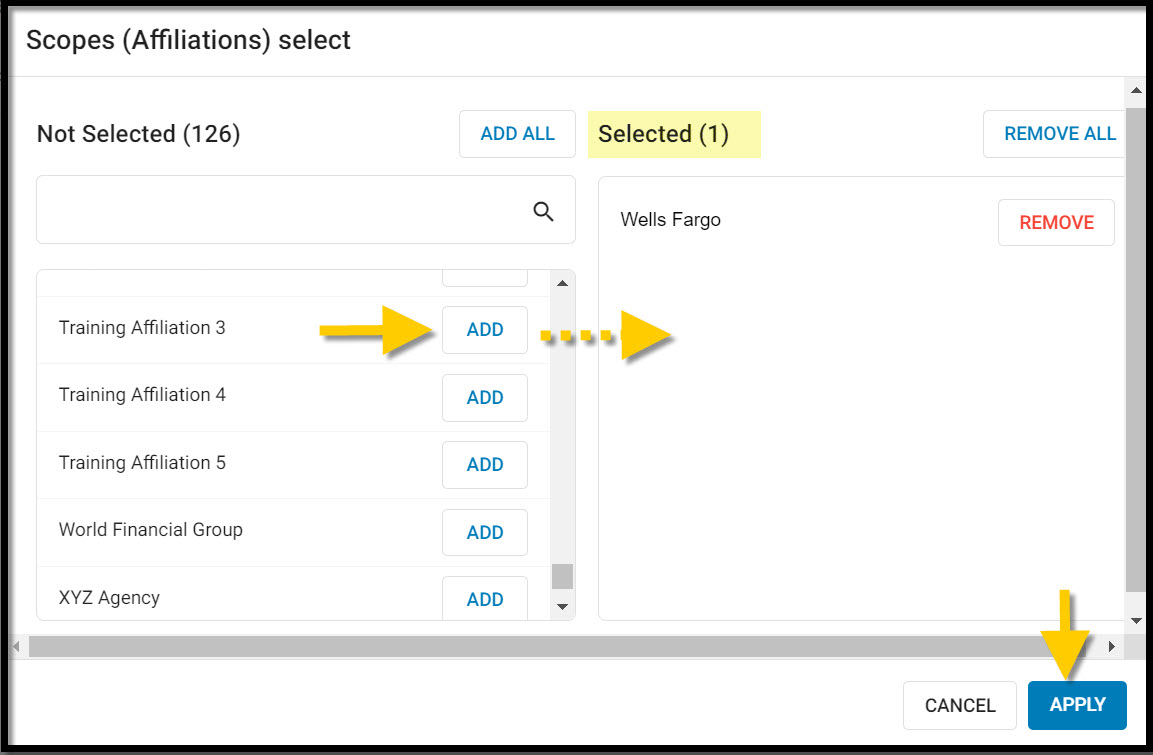The height and width of the screenshot is (755, 1153).
Task: Click the search magnifier icon
Action: point(543,212)
